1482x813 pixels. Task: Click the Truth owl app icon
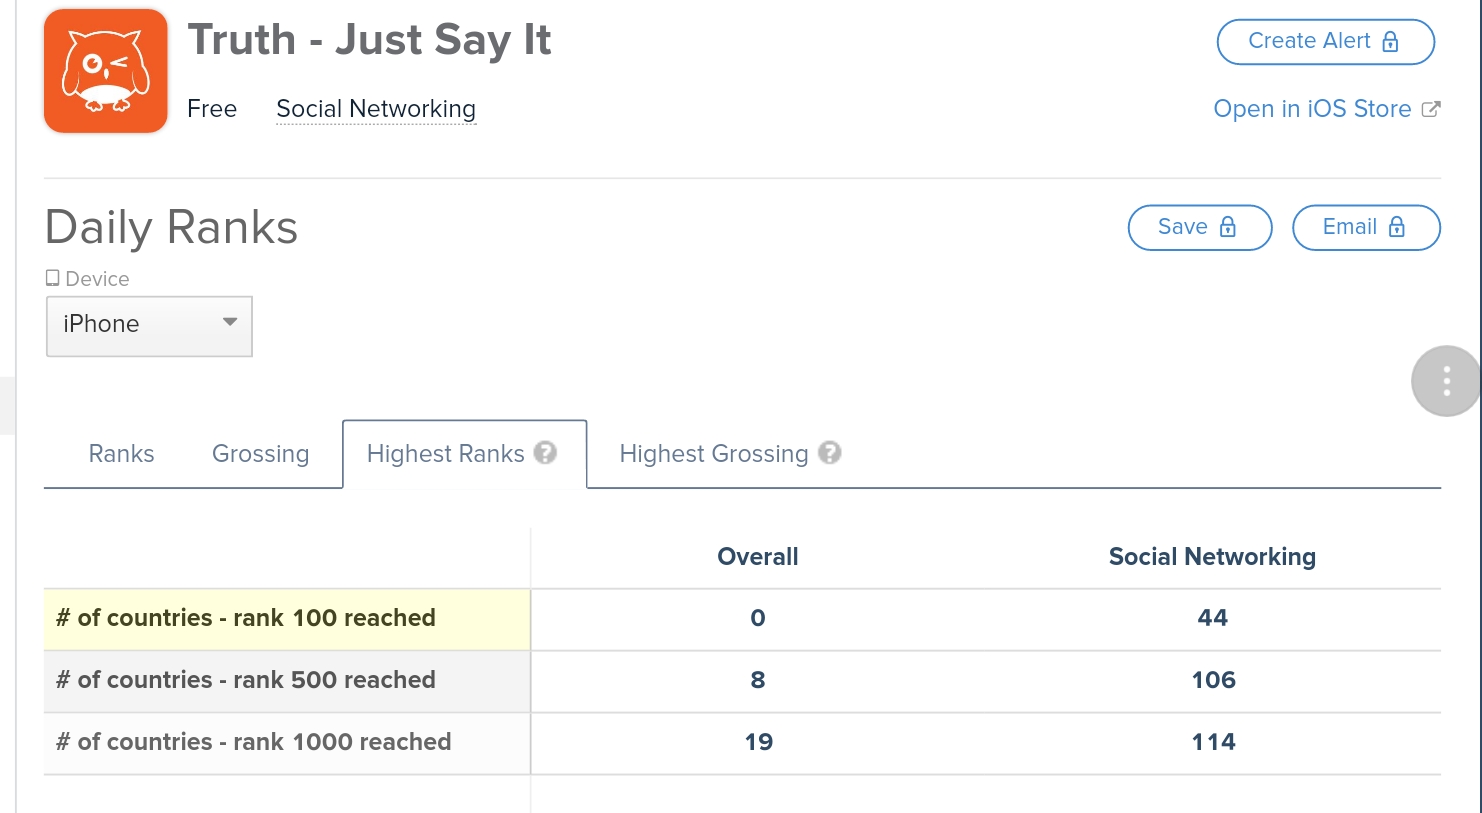point(106,71)
